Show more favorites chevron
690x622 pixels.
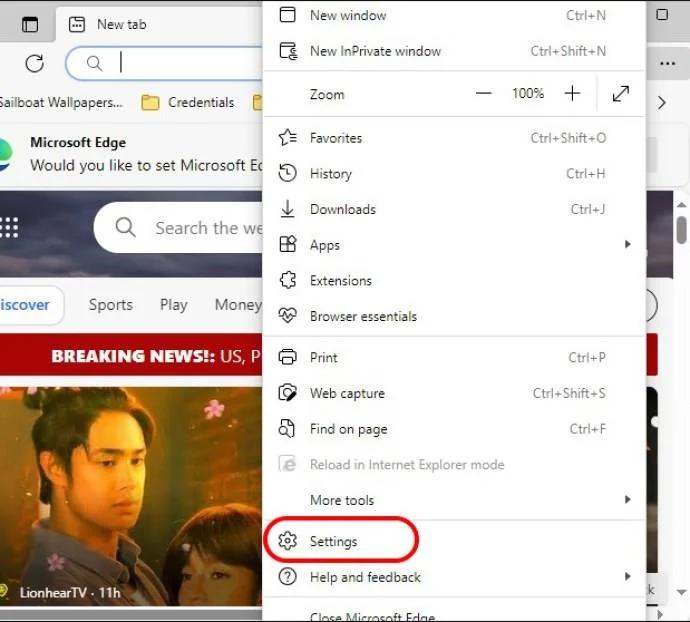pos(661,103)
